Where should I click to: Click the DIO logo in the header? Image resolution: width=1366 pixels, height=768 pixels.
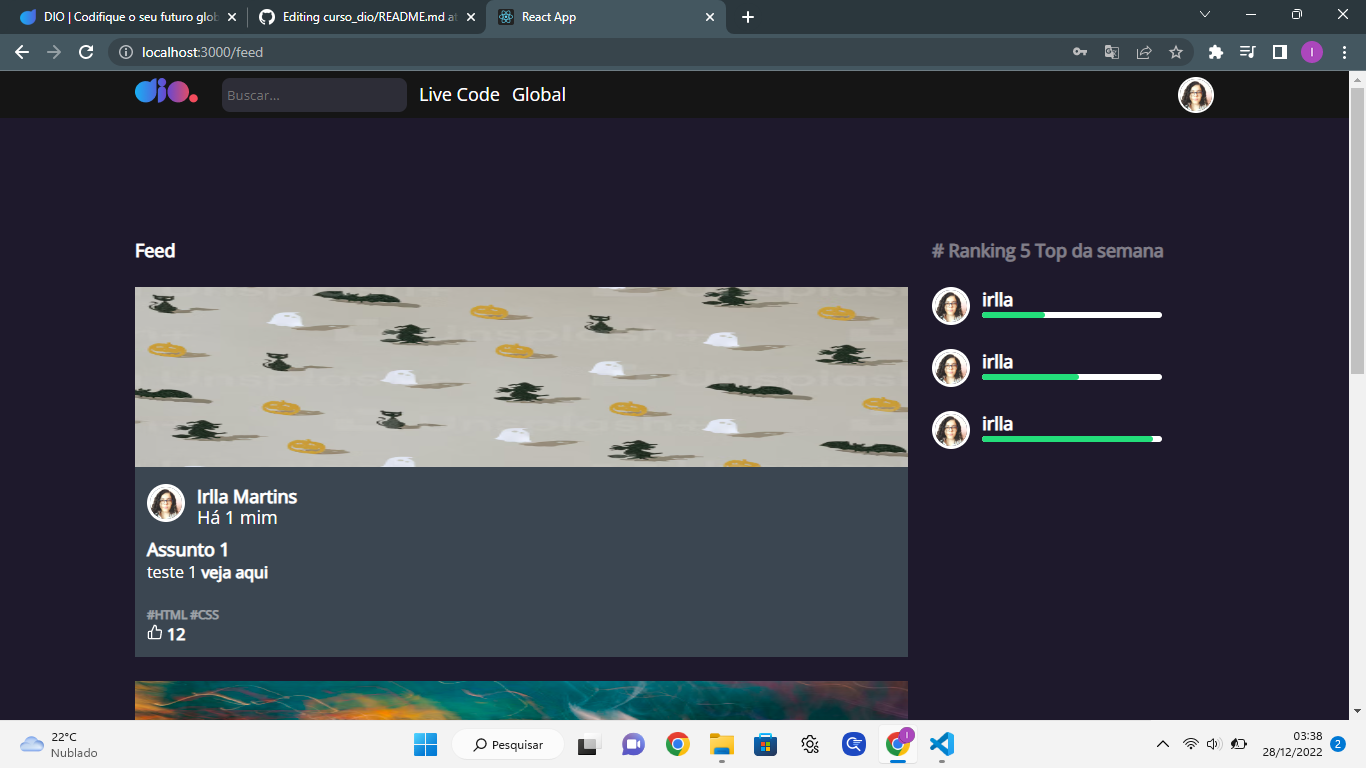point(166,92)
